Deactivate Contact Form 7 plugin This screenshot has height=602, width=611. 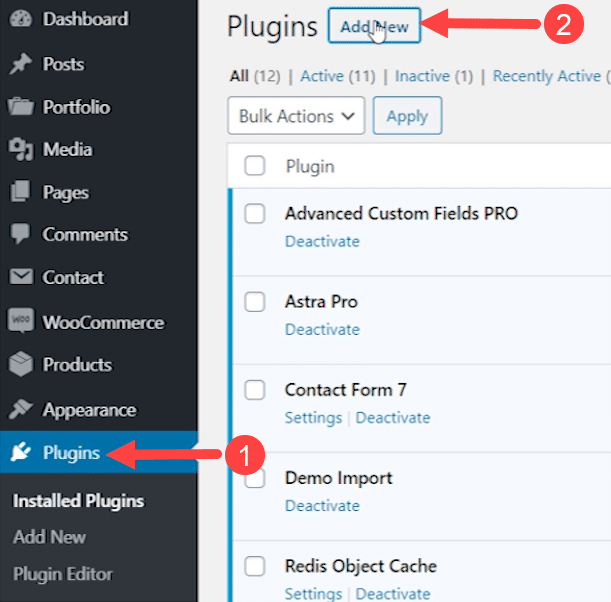[x=393, y=418]
